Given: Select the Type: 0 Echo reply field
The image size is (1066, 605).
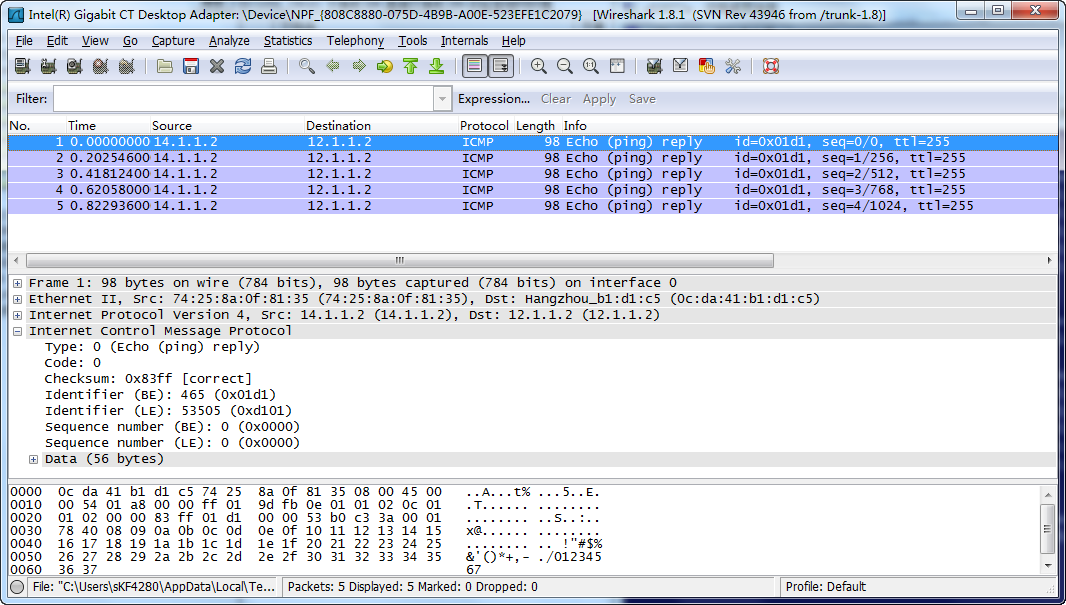Looking at the screenshot, I should (x=152, y=347).
